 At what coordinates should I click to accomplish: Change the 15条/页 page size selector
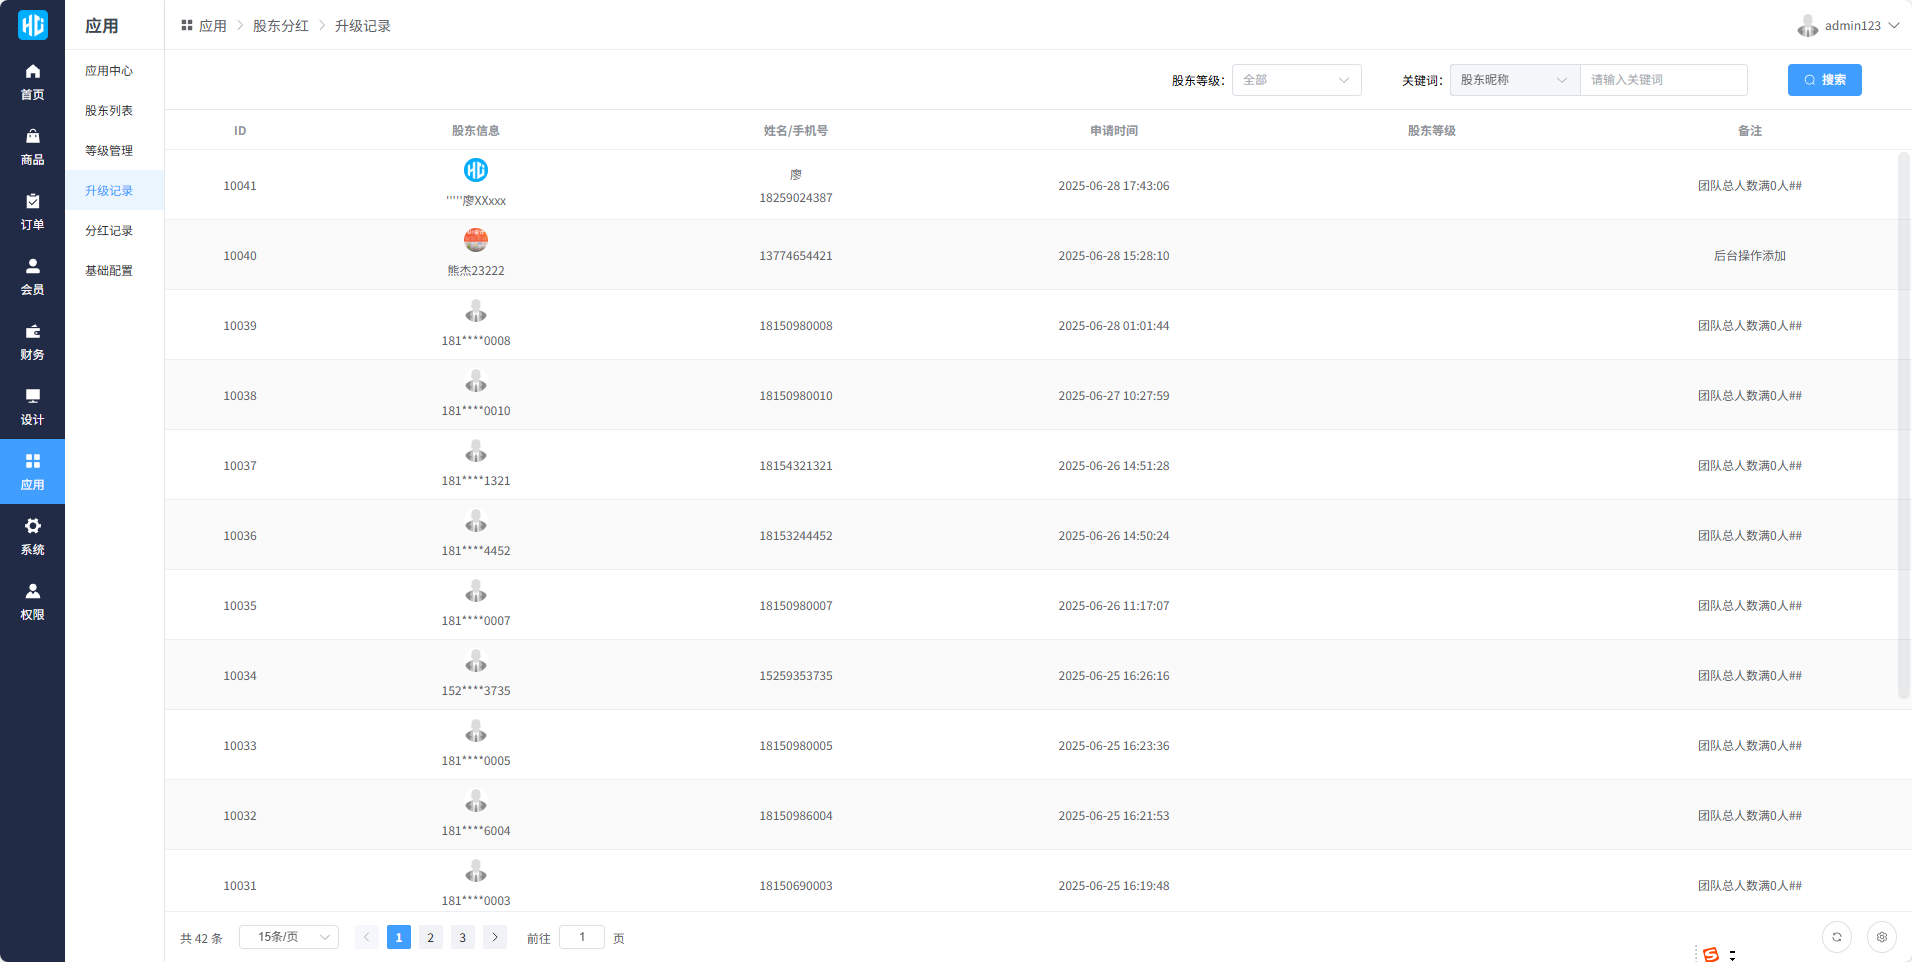[x=289, y=937]
